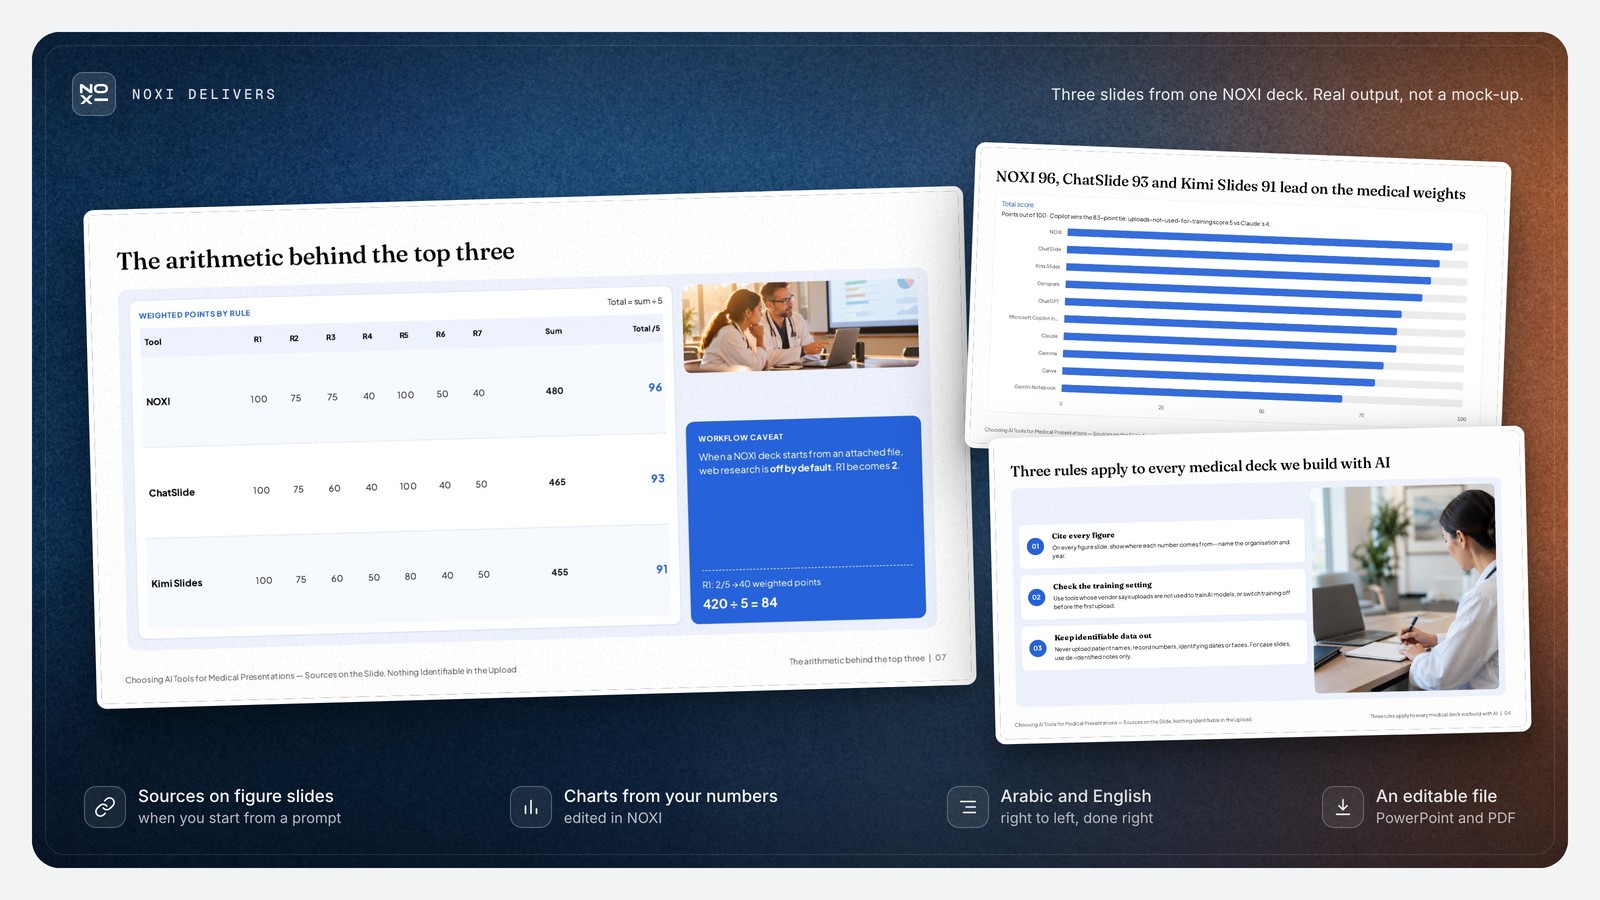The width and height of the screenshot is (1600, 900).
Task: Click the NOXI total score 96
Action: click(655, 387)
